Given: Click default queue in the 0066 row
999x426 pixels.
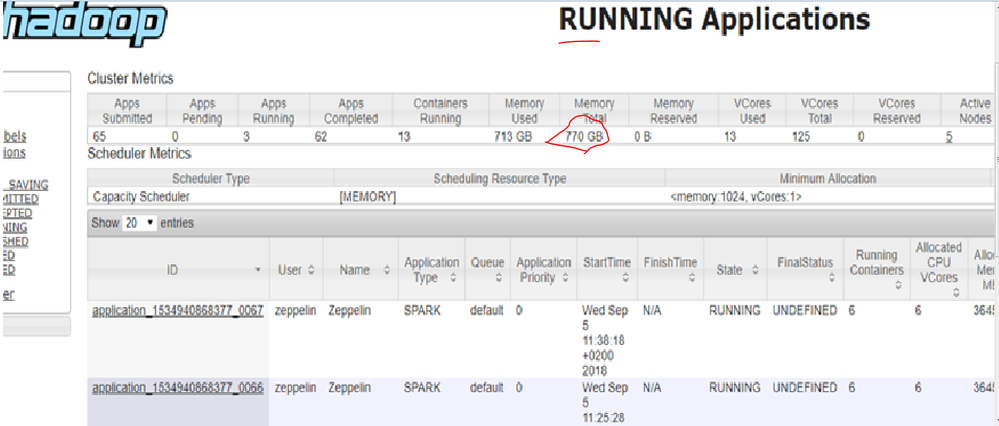Looking at the screenshot, I should point(487,388).
